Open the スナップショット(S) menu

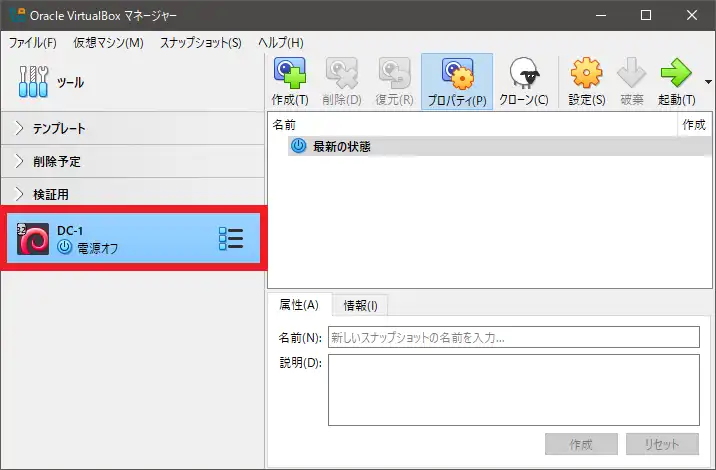tap(200, 43)
